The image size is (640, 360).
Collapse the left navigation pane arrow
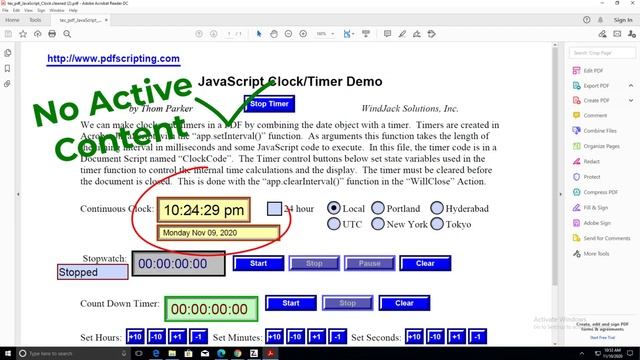tap(18, 194)
